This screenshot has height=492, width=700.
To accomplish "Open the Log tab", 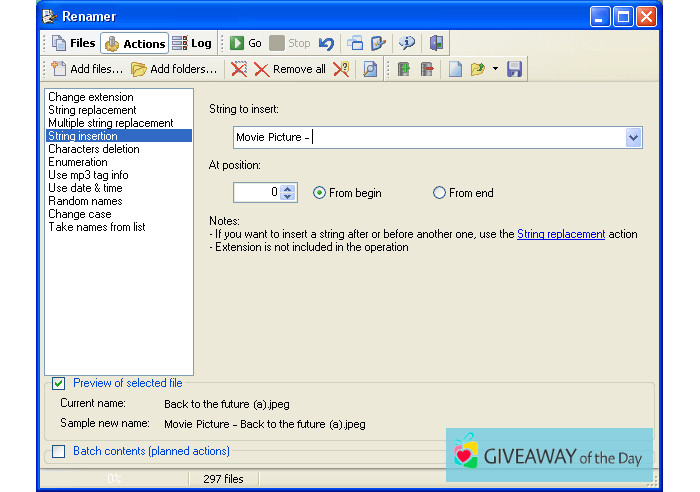I will pyautogui.click(x=192, y=43).
